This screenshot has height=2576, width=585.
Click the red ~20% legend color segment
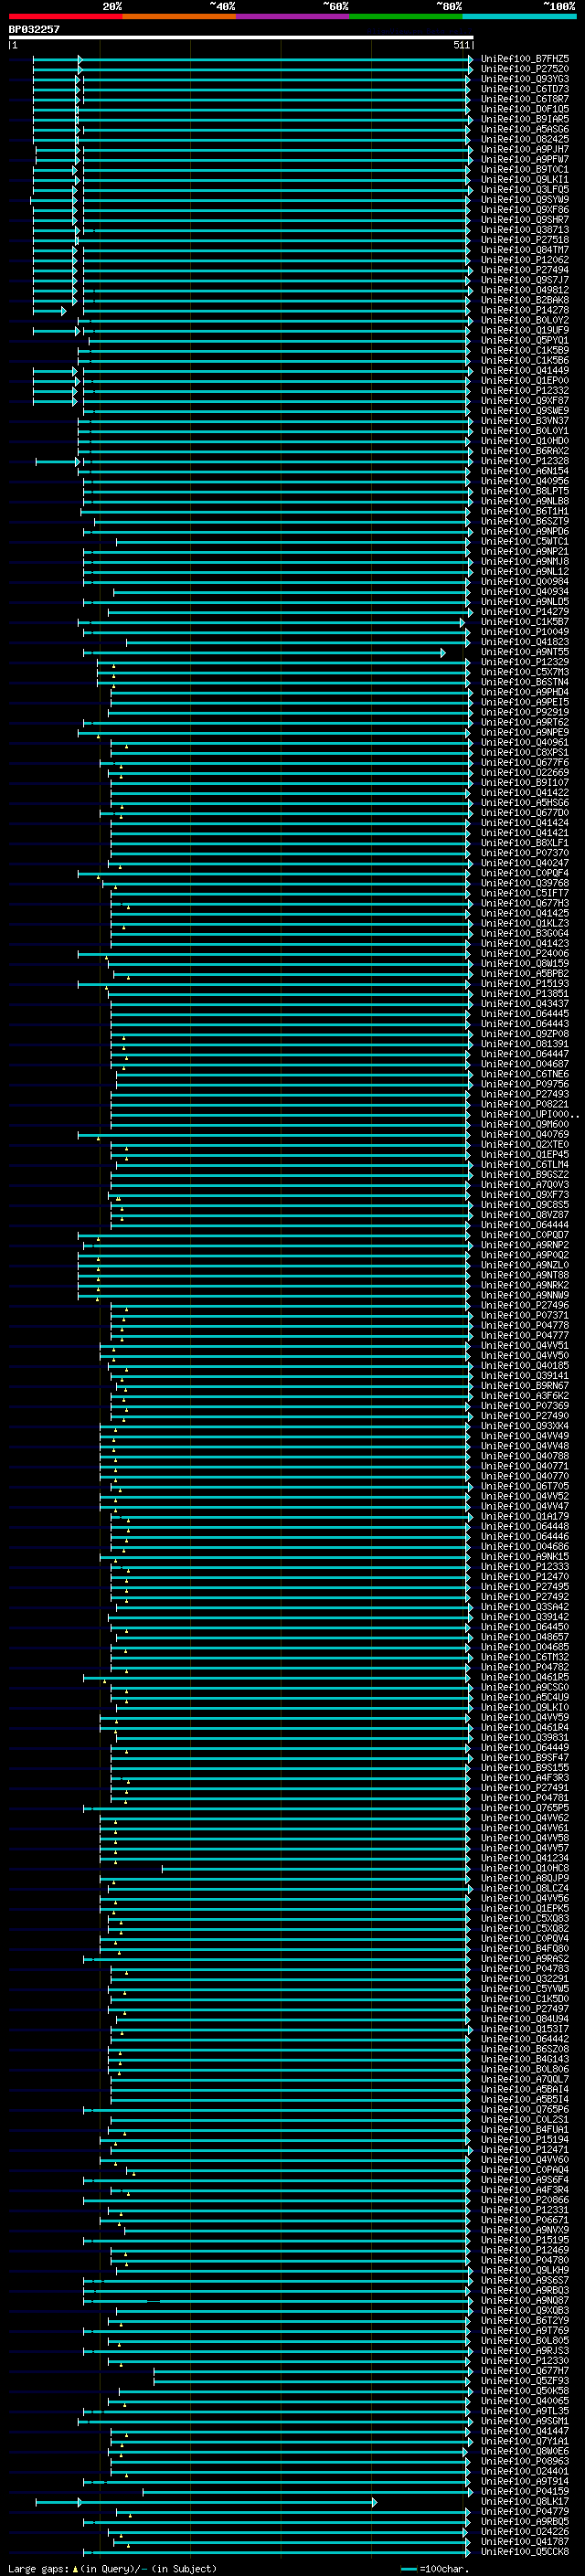point(66,16)
